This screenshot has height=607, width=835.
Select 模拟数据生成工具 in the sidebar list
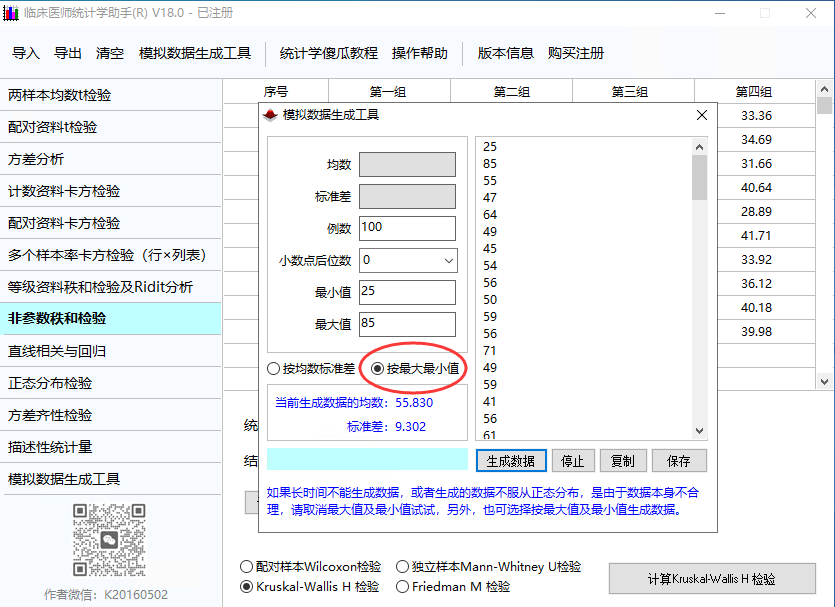111,479
